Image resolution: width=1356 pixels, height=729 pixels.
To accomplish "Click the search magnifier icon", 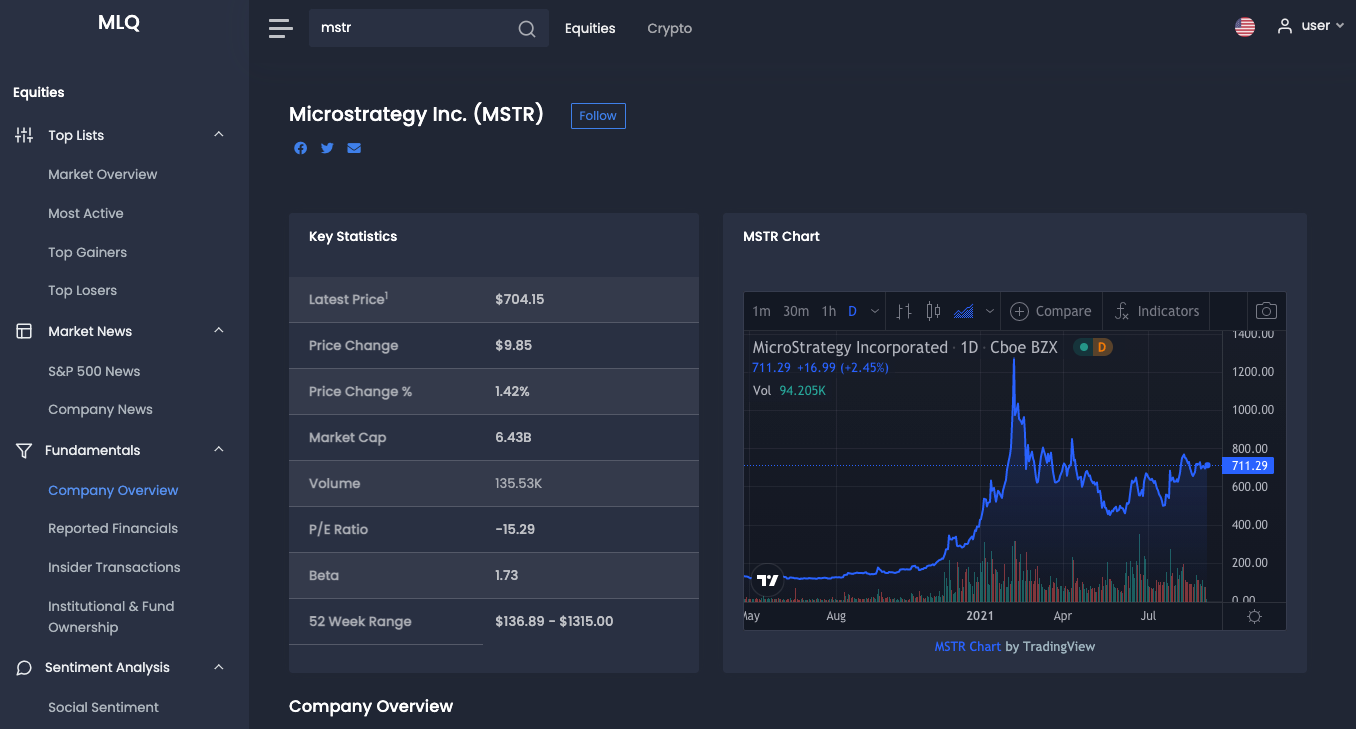I will (527, 29).
